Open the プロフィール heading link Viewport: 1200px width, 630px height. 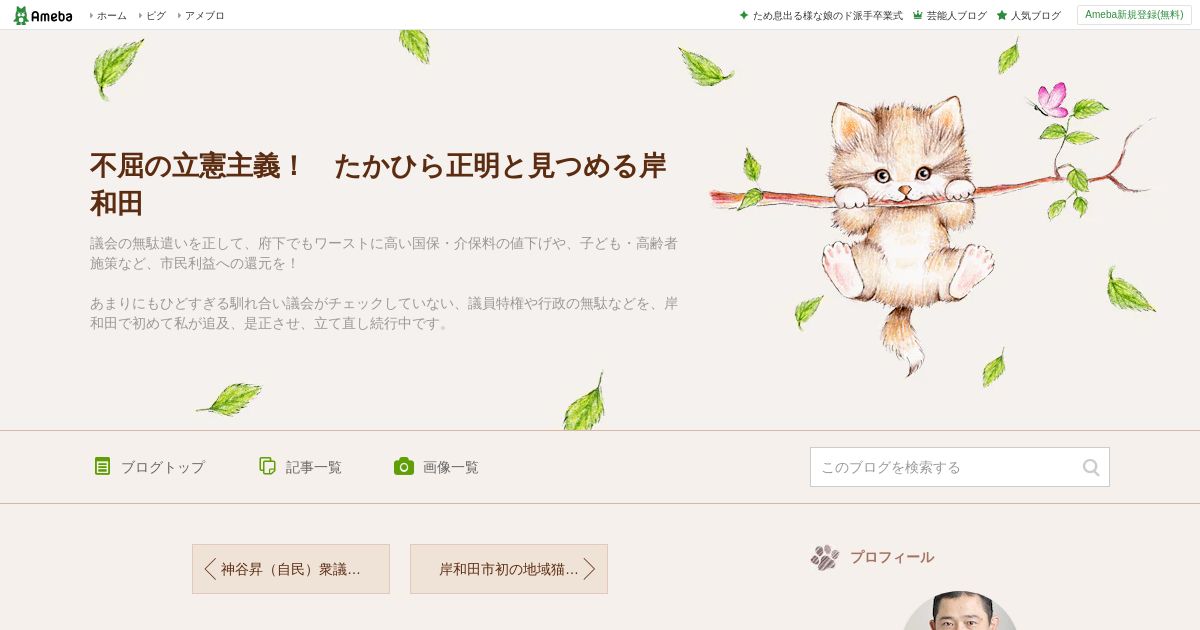tap(892, 557)
